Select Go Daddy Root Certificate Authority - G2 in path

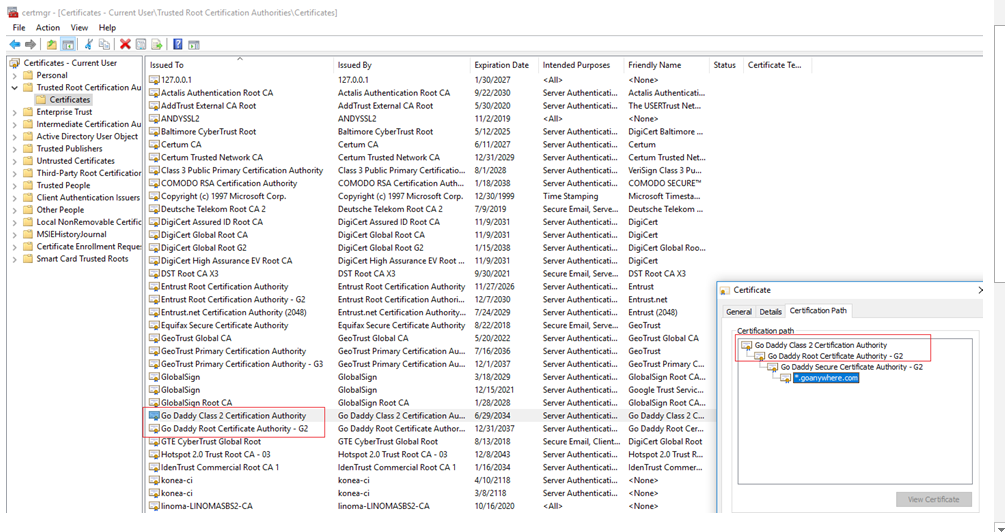pos(835,356)
